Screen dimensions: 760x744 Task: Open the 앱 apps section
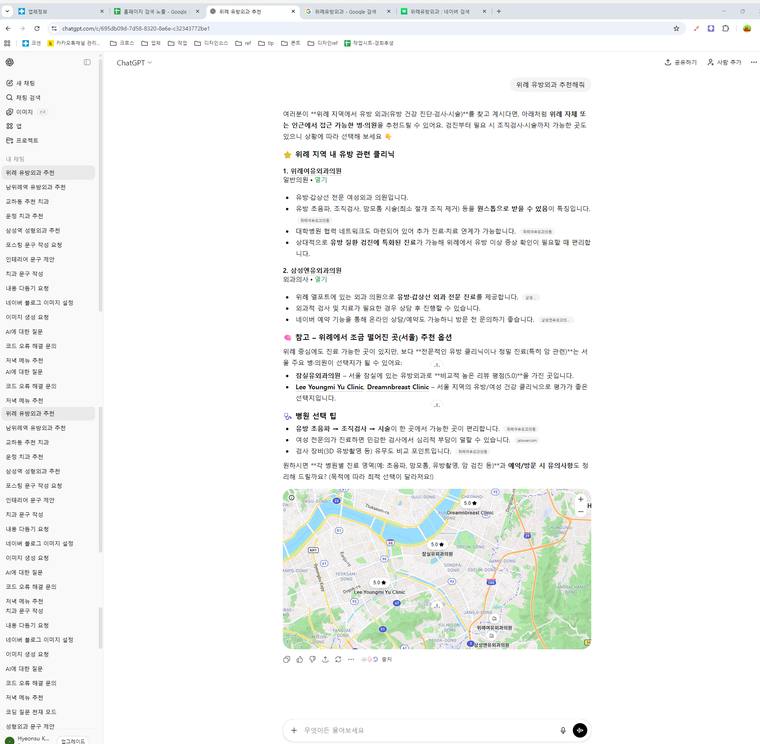point(14,126)
